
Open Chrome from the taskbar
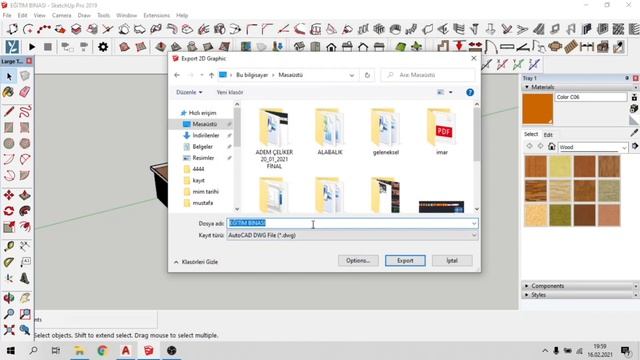[x=102, y=351]
